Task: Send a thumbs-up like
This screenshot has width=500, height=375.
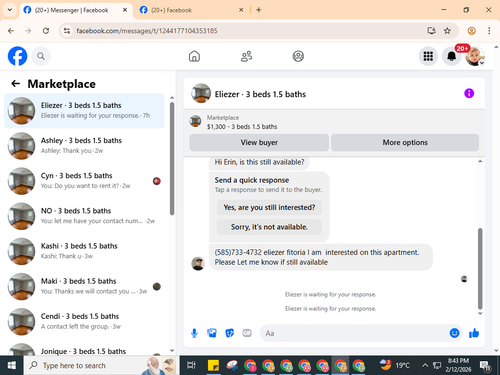Action: pyautogui.click(x=474, y=333)
